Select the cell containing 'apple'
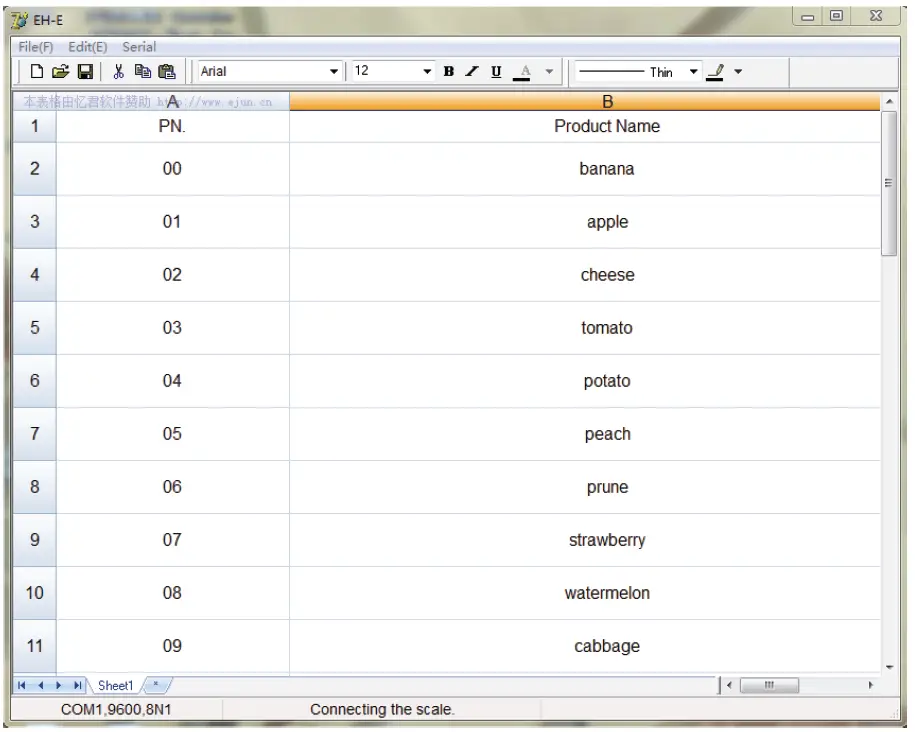 [x=585, y=222]
